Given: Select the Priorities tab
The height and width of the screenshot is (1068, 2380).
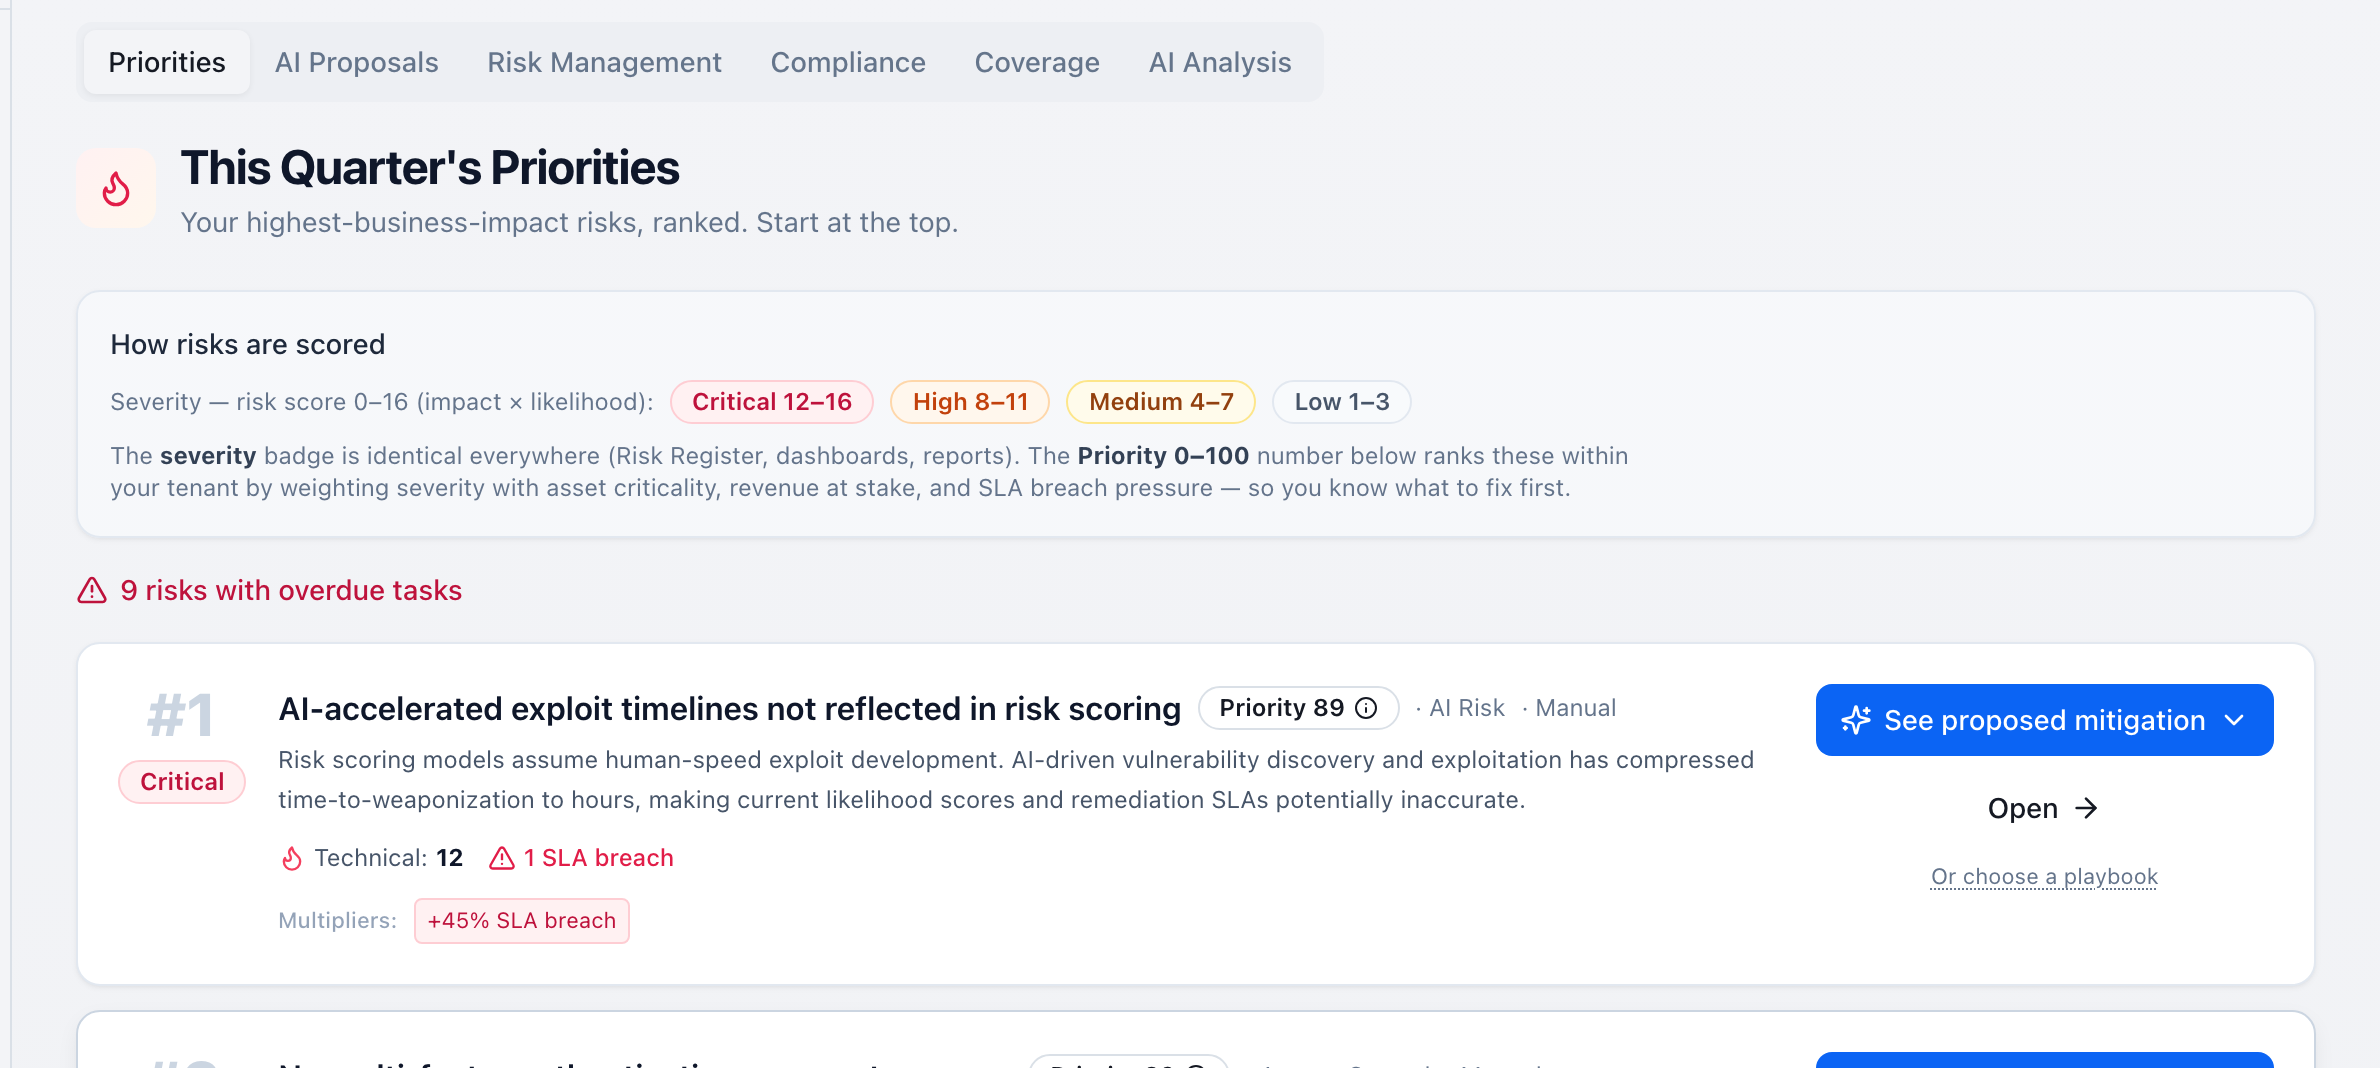Looking at the screenshot, I should point(167,62).
